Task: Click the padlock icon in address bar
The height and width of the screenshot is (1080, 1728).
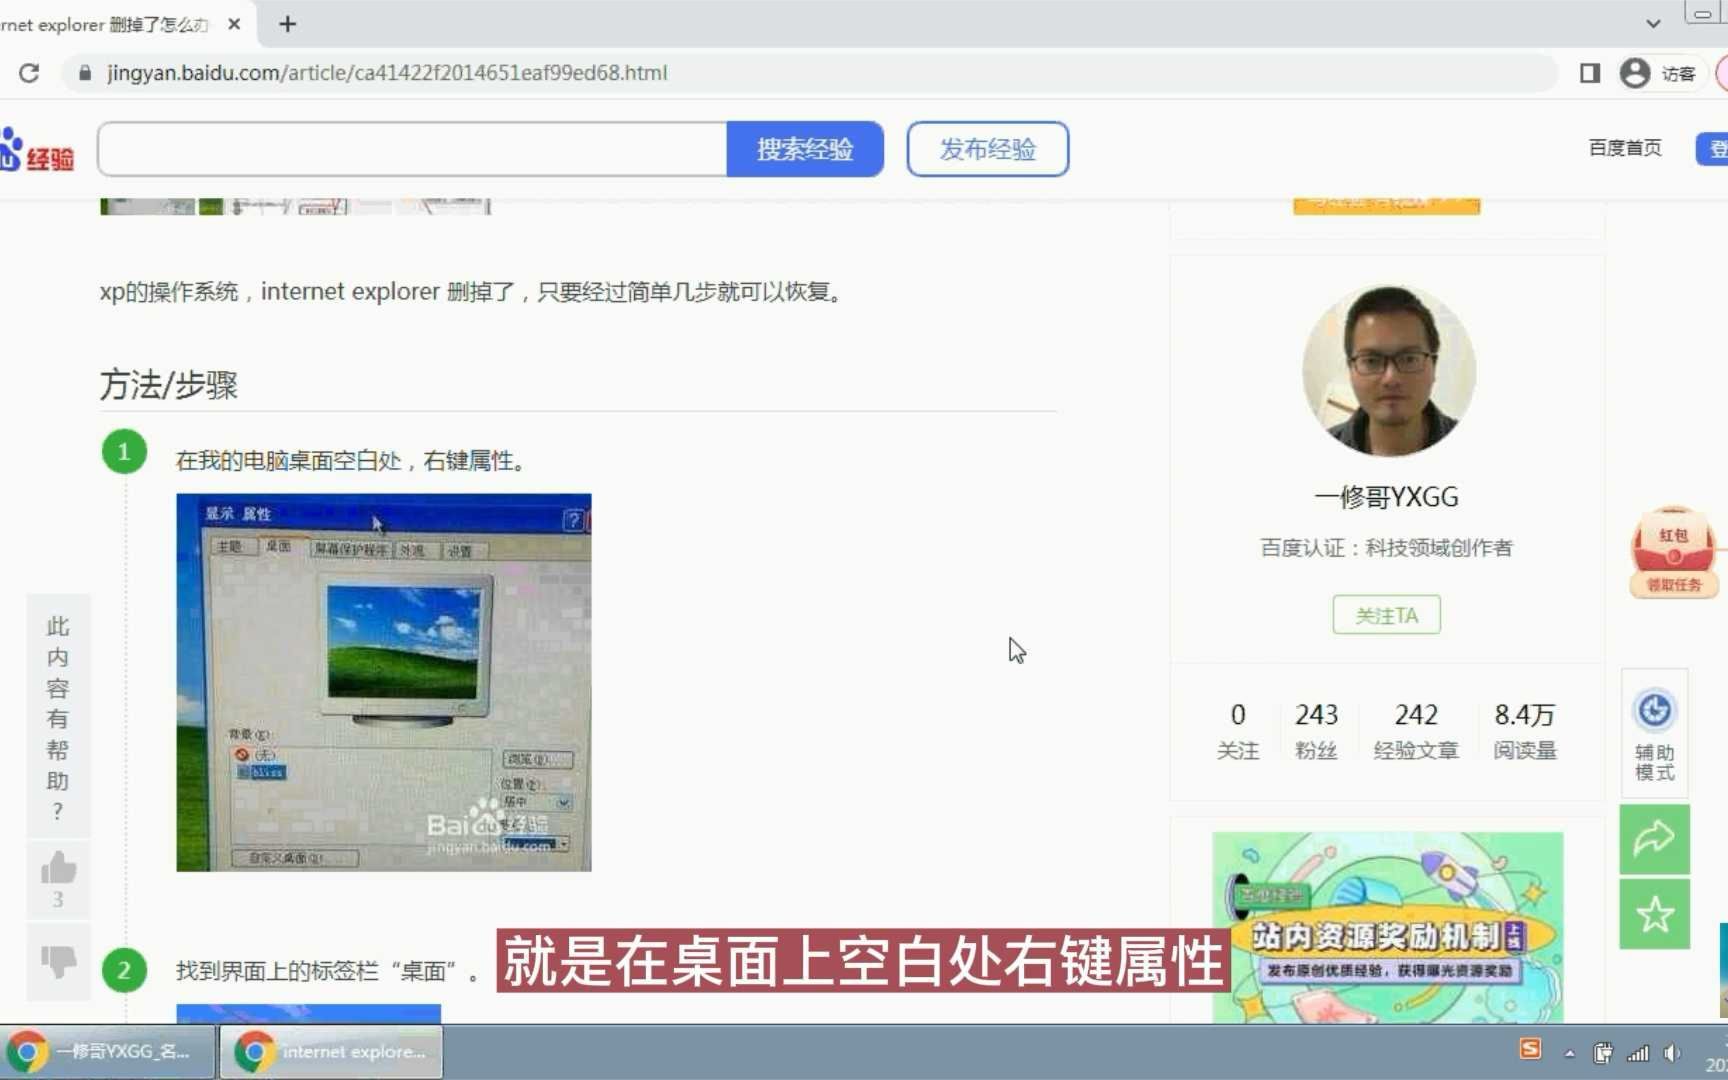Action: point(86,73)
